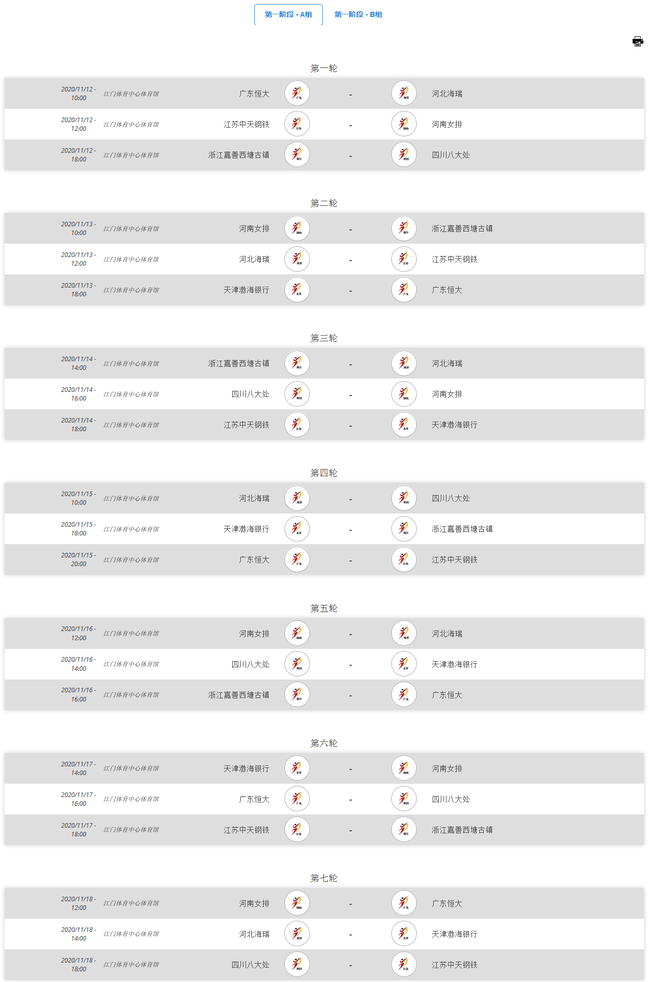Viewport: 650px width, 982px height.
Task: Click 四川八大处 team logo in round three
Action: [296, 393]
